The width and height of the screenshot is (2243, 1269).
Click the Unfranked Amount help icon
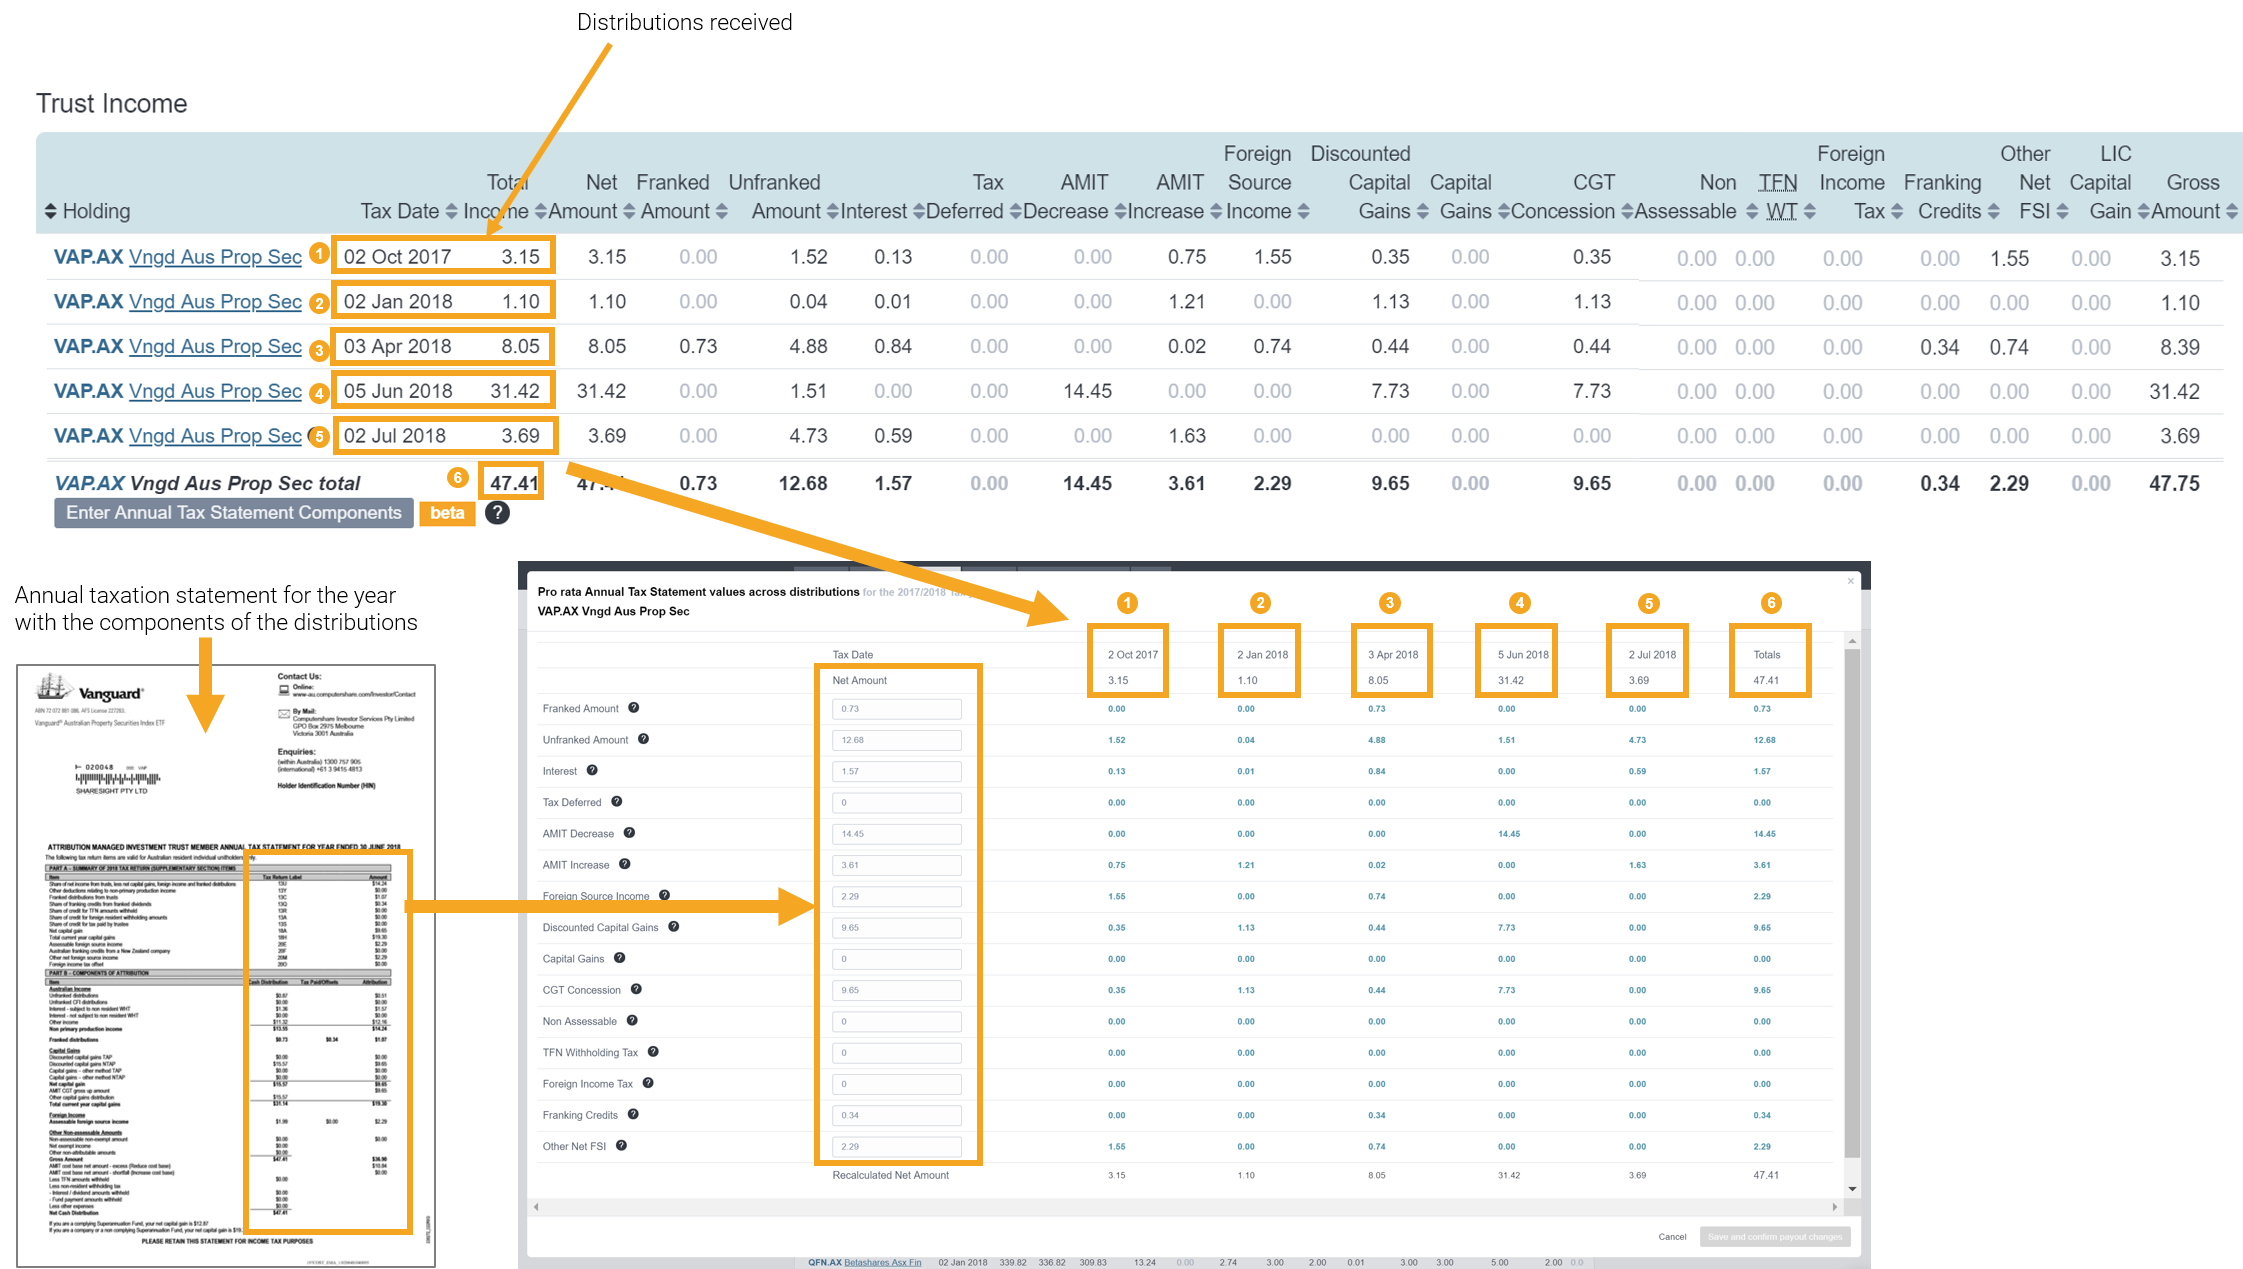(643, 740)
